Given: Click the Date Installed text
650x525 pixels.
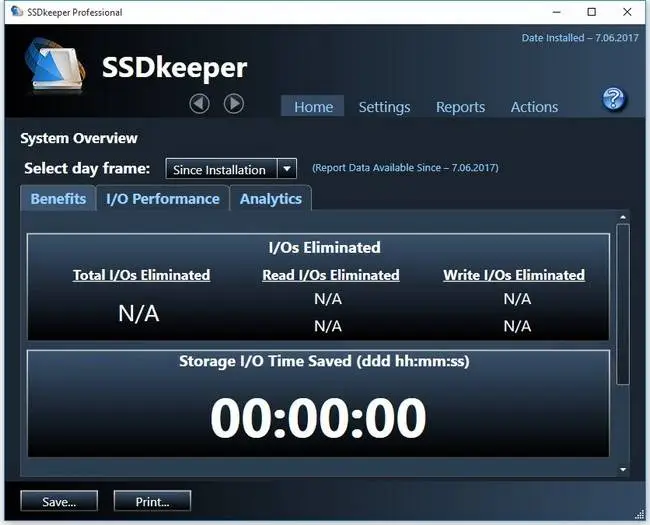Looking at the screenshot, I should click(x=580, y=38).
